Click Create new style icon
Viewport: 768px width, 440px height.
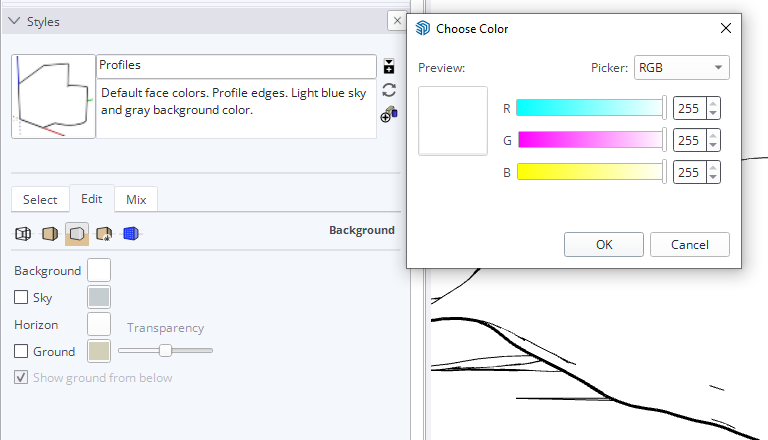tap(389, 66)
